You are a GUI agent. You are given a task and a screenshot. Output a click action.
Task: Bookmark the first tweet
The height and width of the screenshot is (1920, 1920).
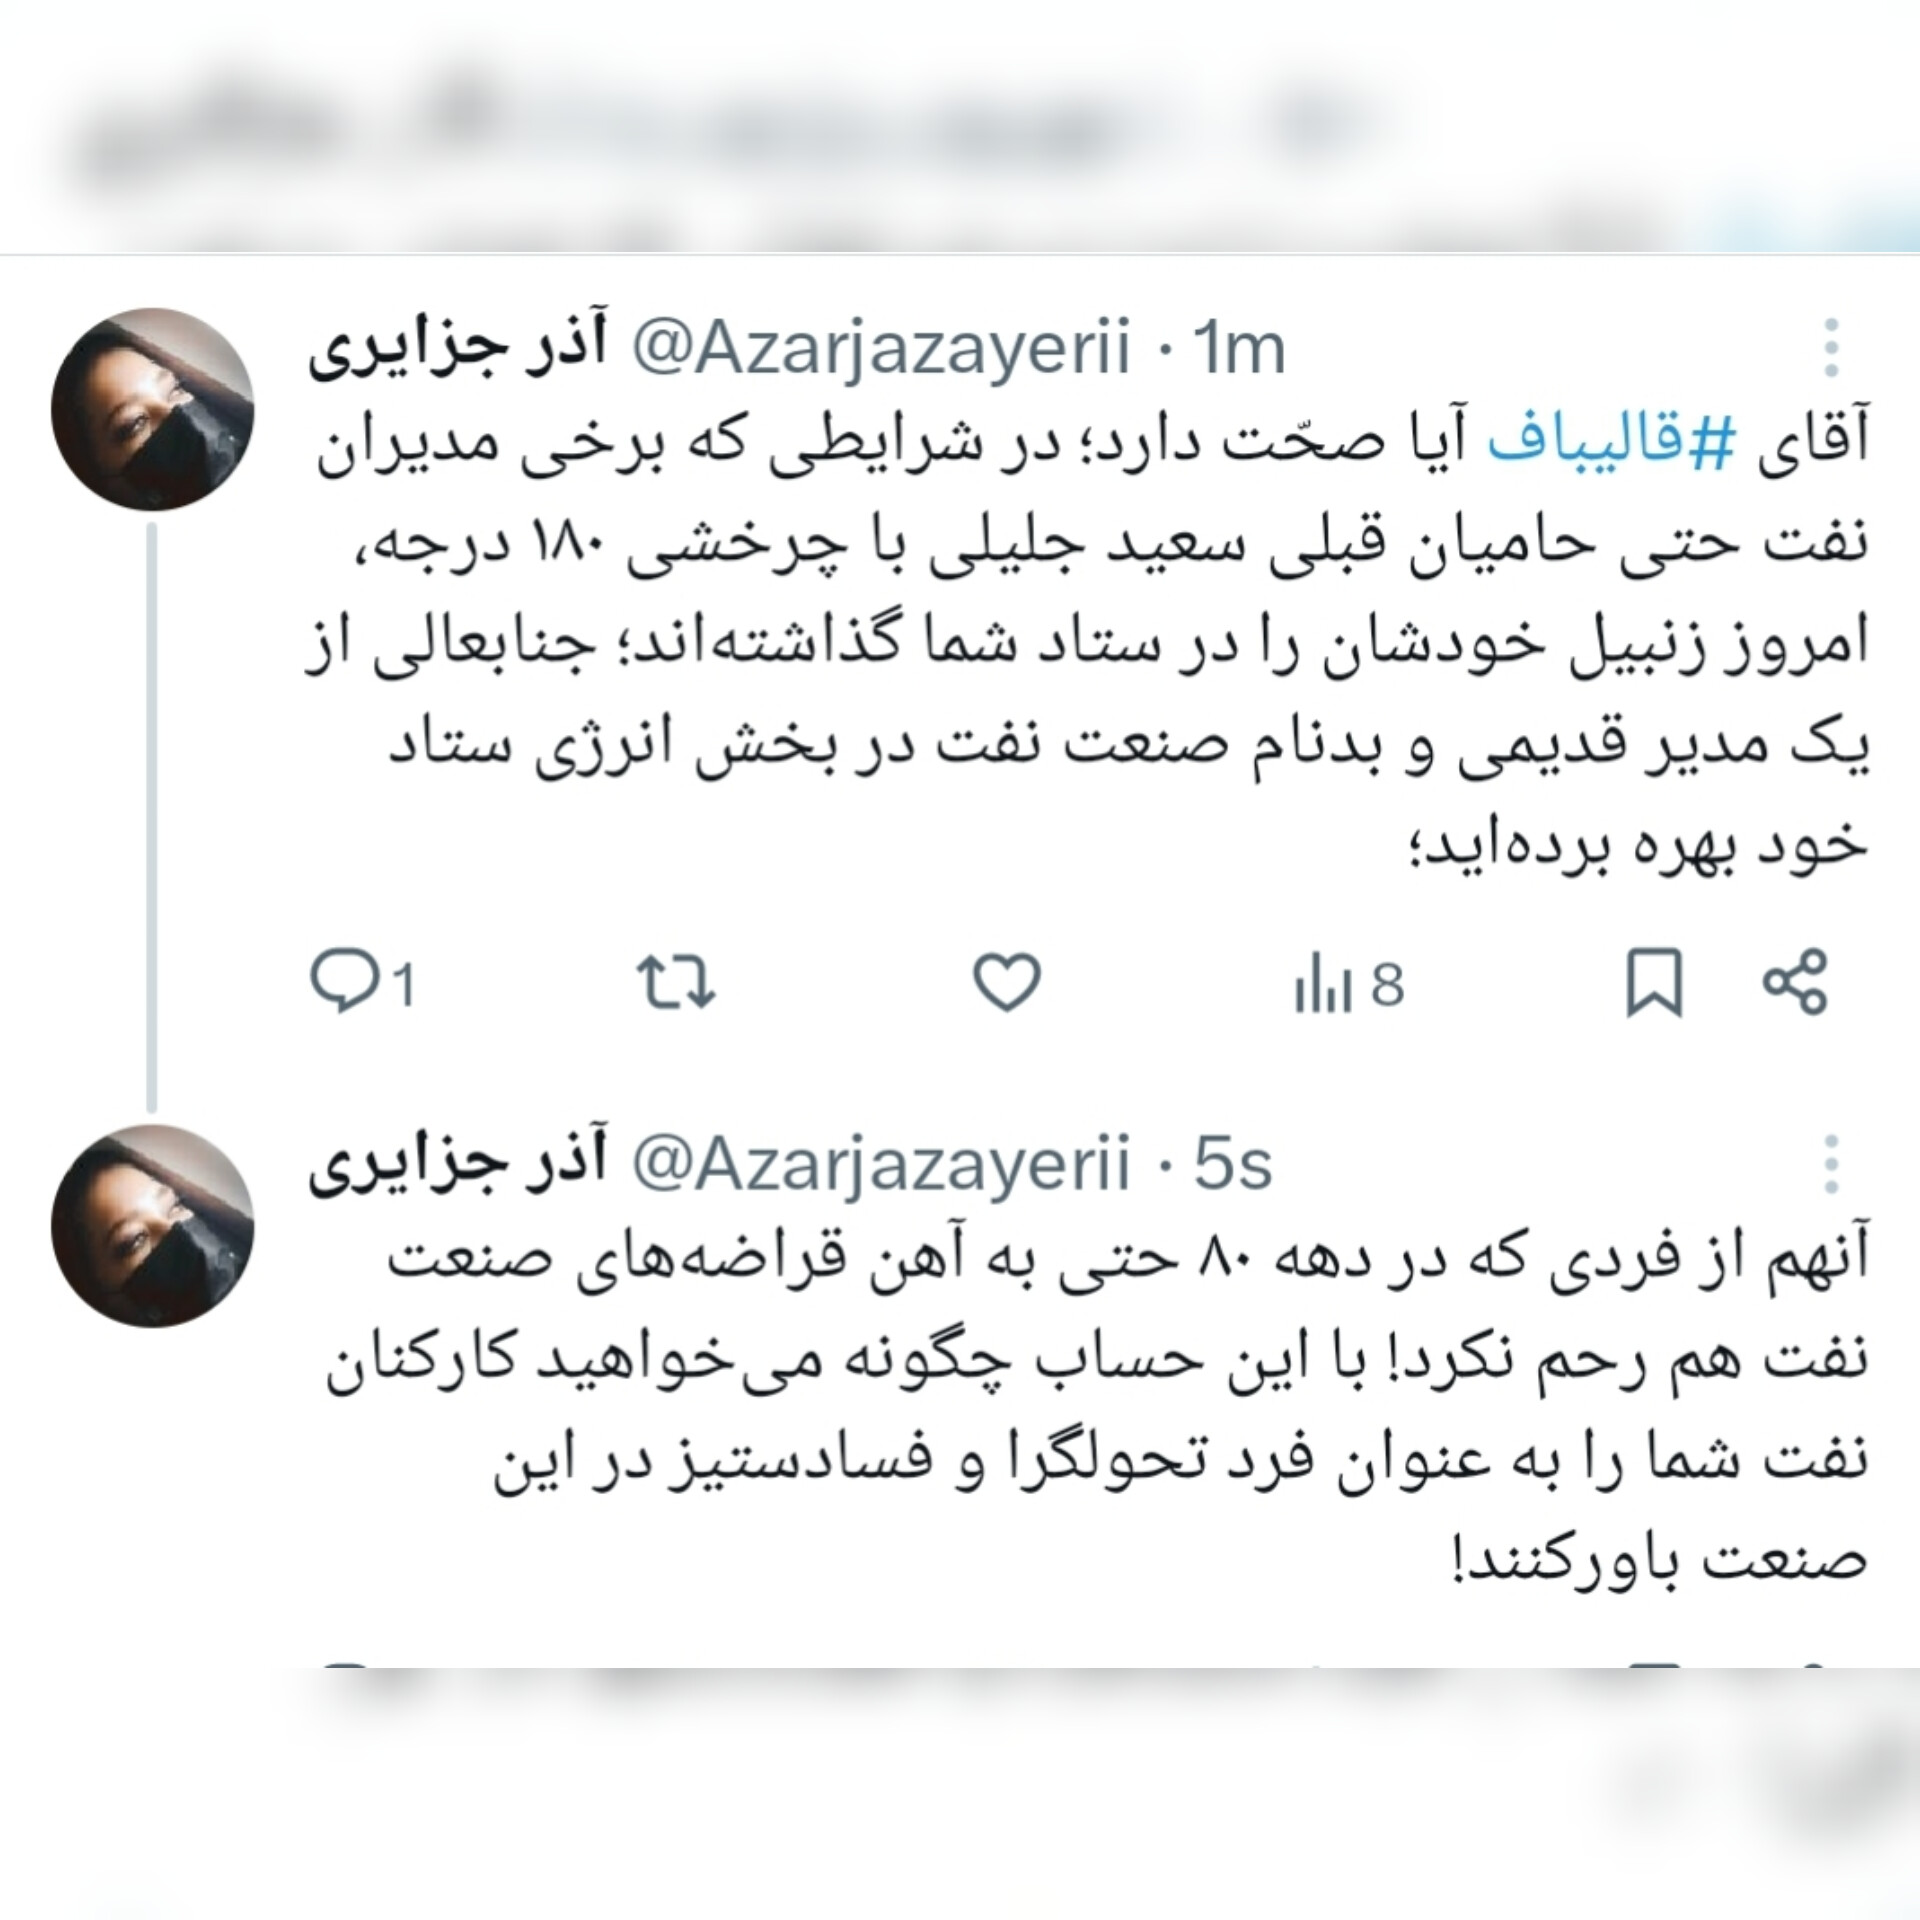(1655, 984)
